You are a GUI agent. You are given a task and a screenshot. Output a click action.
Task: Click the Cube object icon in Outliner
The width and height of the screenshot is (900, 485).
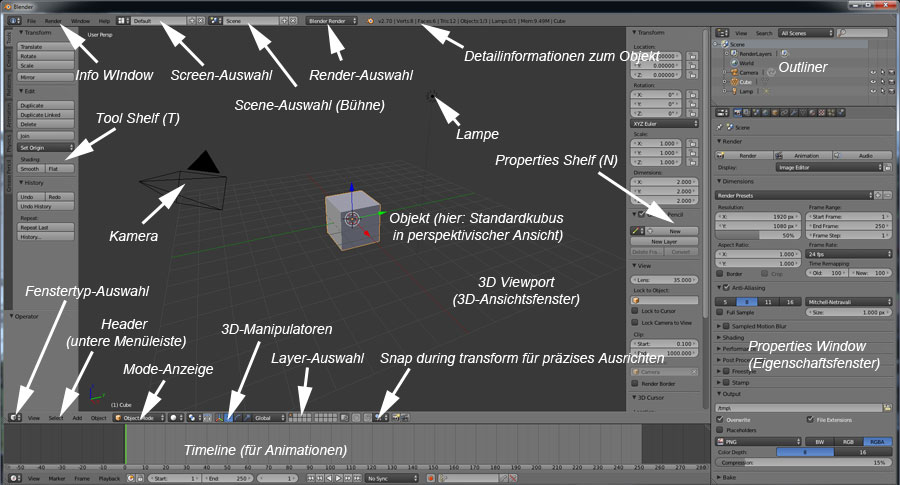(733, 82)
